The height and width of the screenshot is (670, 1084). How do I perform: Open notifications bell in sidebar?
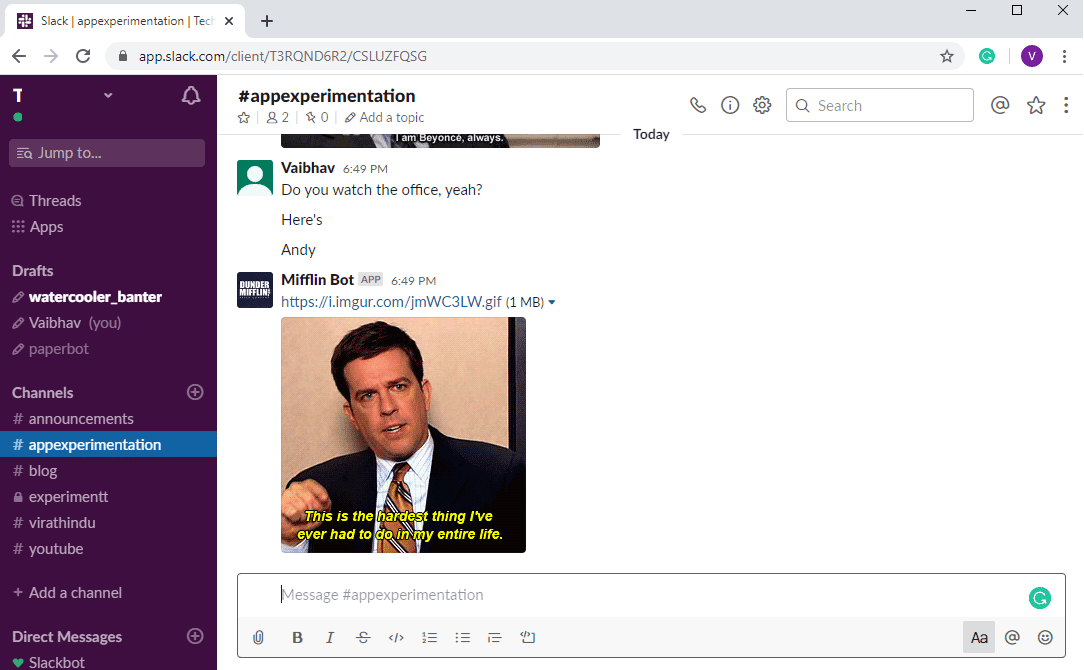pos(191,96)
